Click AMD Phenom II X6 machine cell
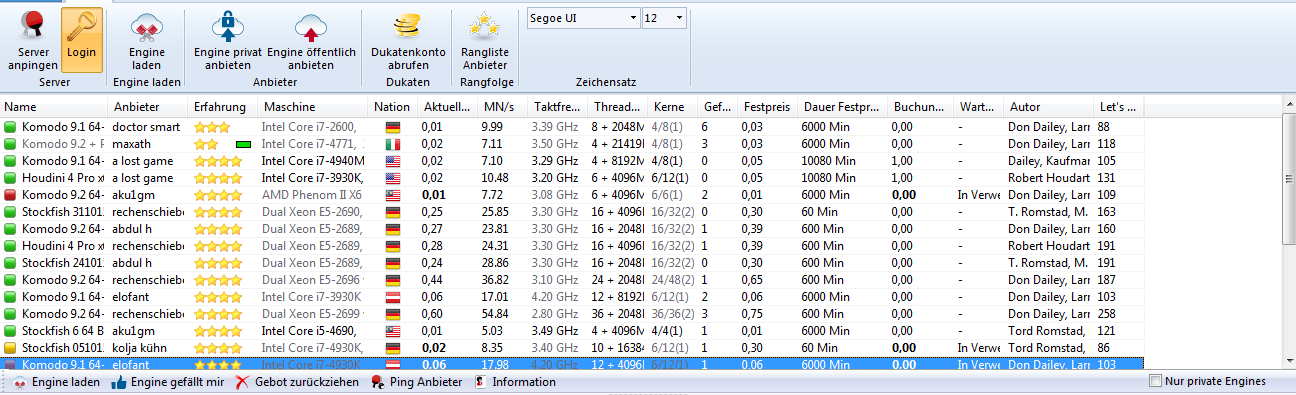This screenshot has height=395, width=1296. coord(313,195)
